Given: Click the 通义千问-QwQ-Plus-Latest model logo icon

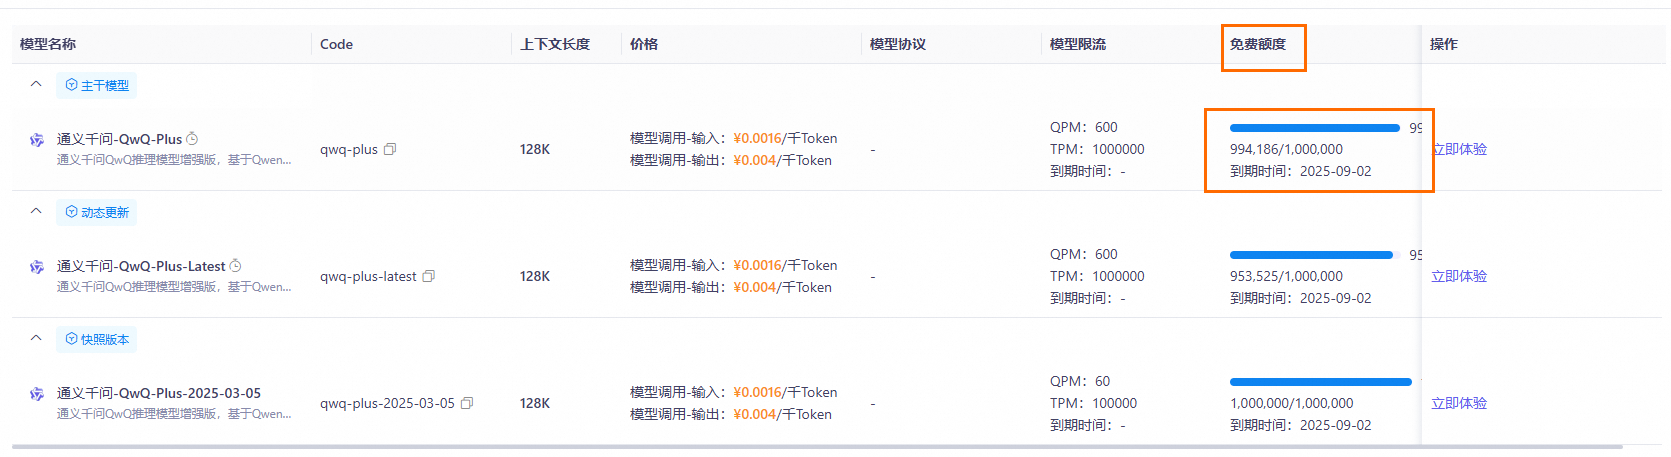Looking at the screenshot, I should [x=37, y=267].
